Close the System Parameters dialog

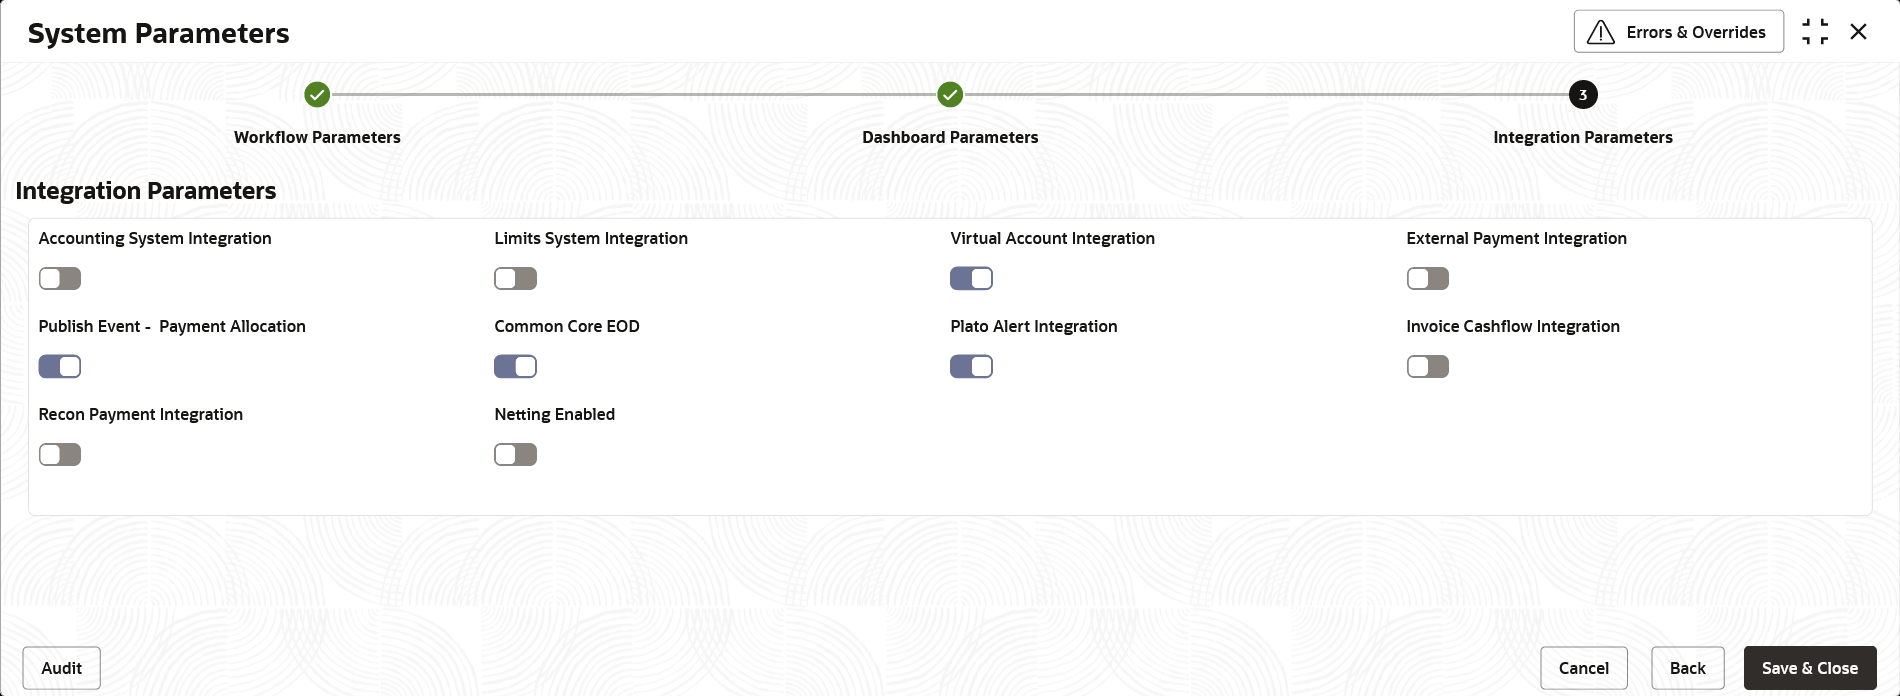click(x=1859, y=32)
